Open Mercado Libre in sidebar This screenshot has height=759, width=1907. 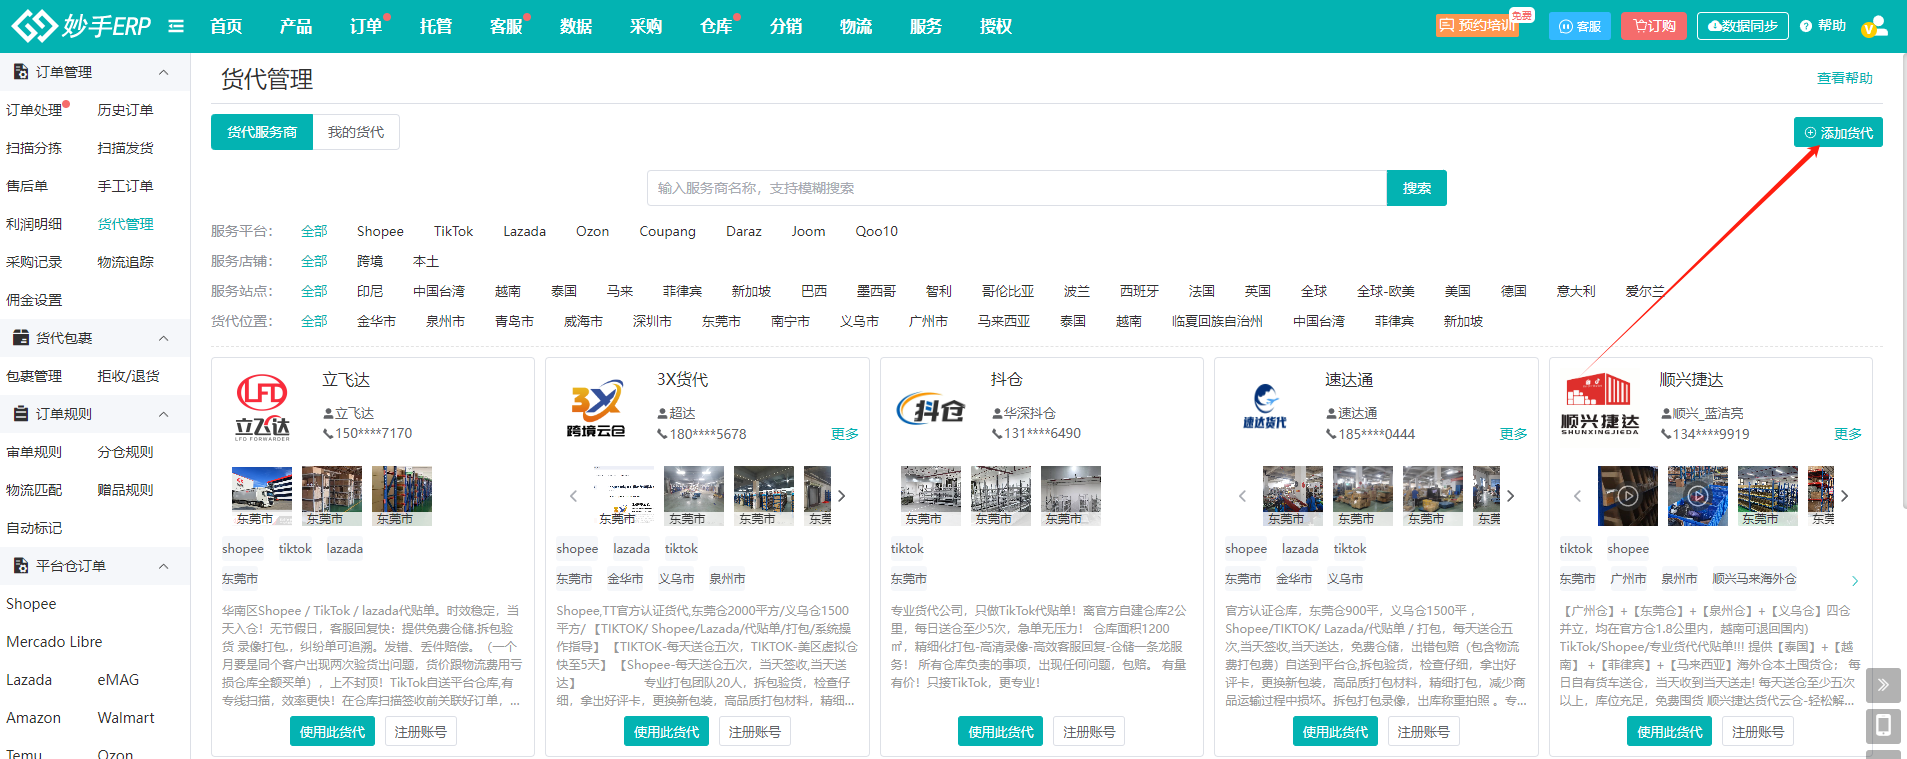(54, 642)
